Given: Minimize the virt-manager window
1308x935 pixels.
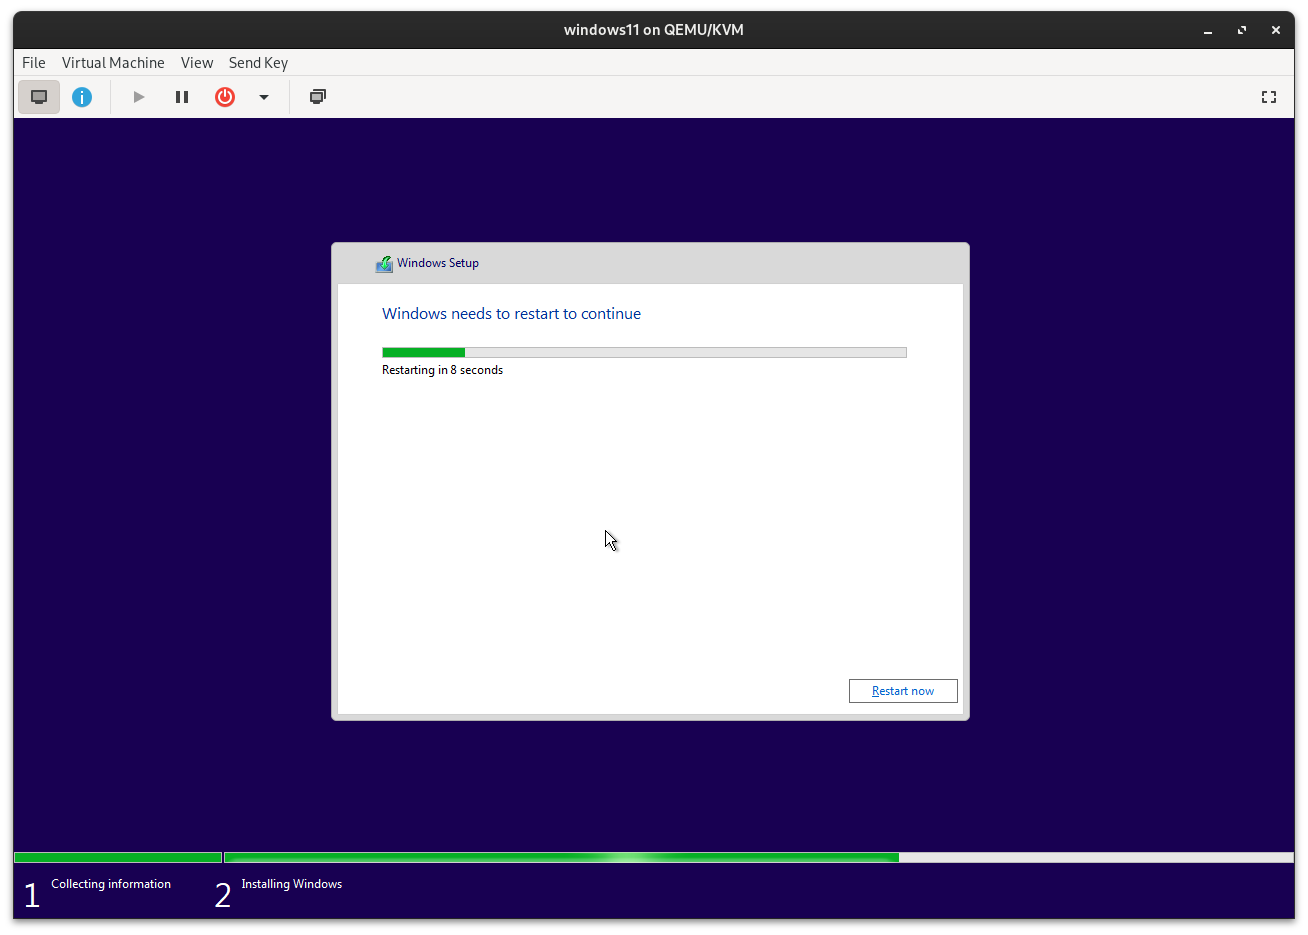Looking at the screenshot, I should [1208, 30].
